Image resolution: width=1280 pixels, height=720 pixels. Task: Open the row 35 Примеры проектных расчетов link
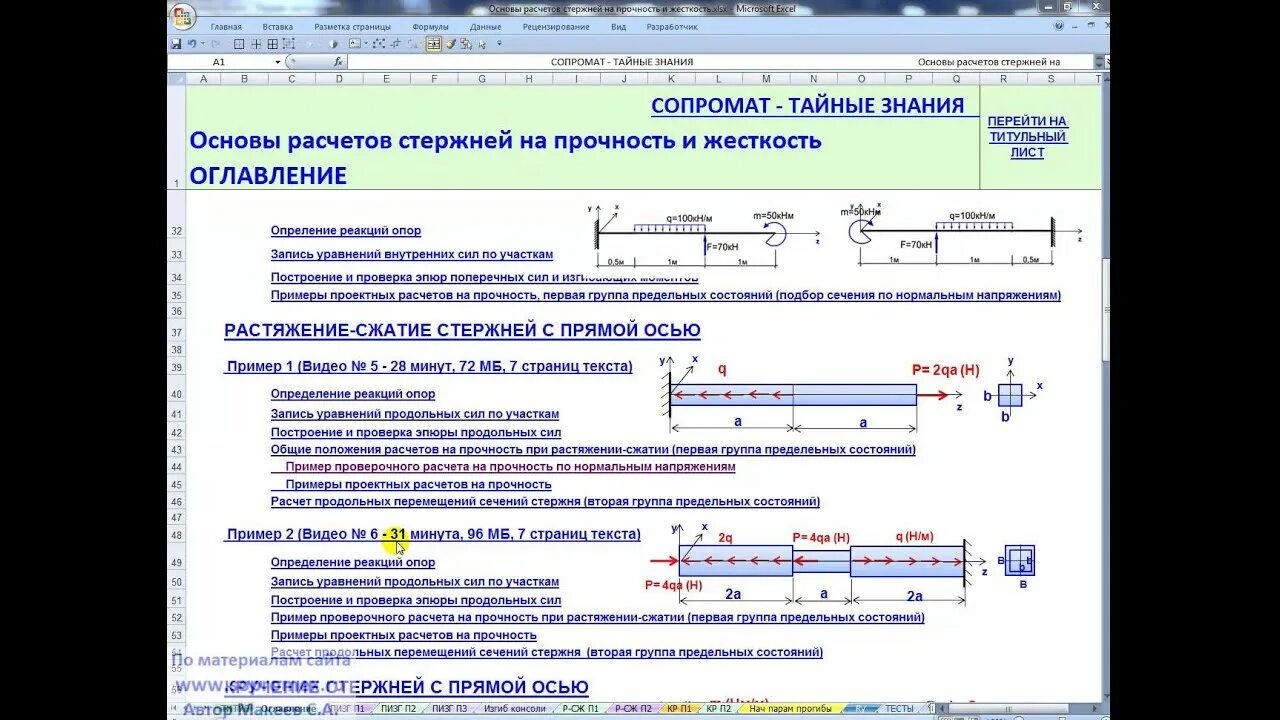click(x=665, y=295)
